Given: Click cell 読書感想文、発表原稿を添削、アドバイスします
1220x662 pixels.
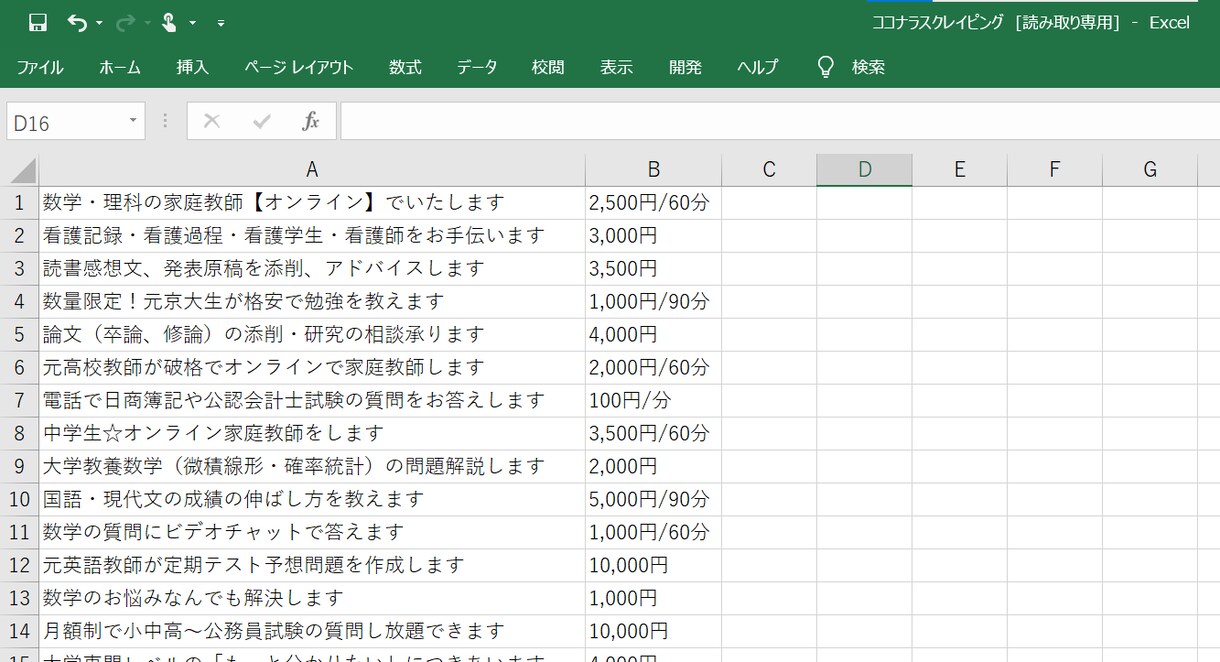Looking at the screenshot, I should 312,269.
